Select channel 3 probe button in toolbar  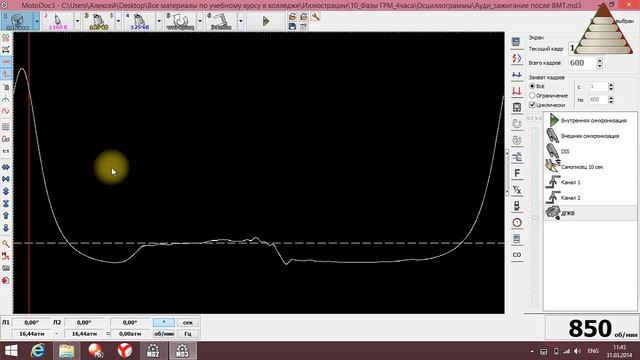(99, 21)
